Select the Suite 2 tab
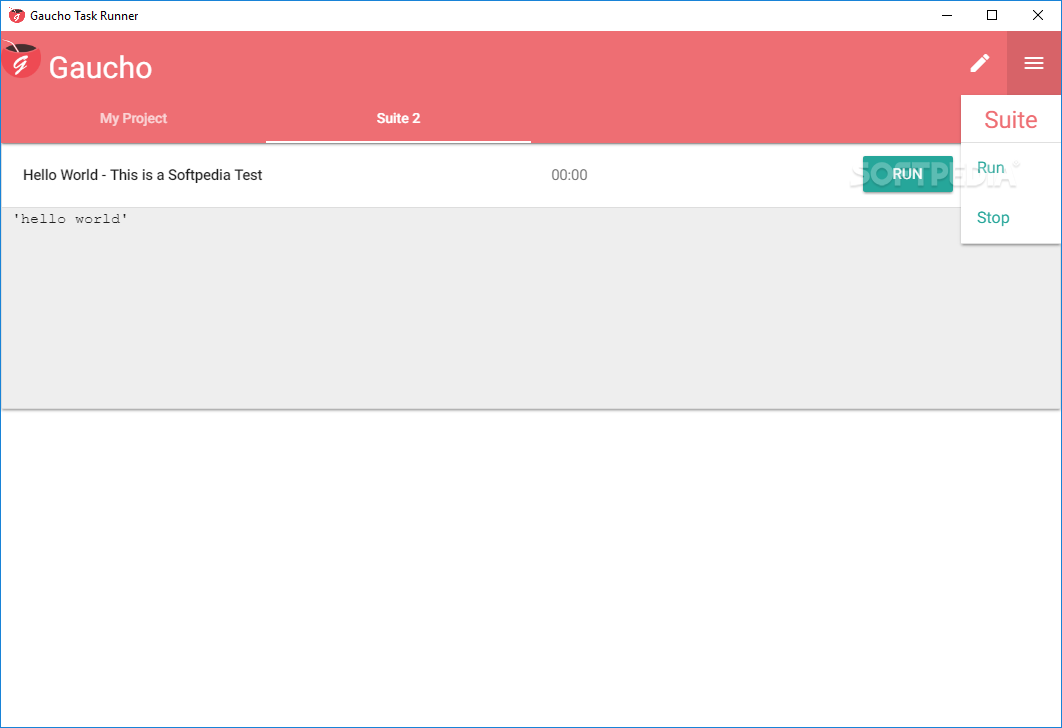This screenshot has width=1062, height=728. tap(398, 119)
